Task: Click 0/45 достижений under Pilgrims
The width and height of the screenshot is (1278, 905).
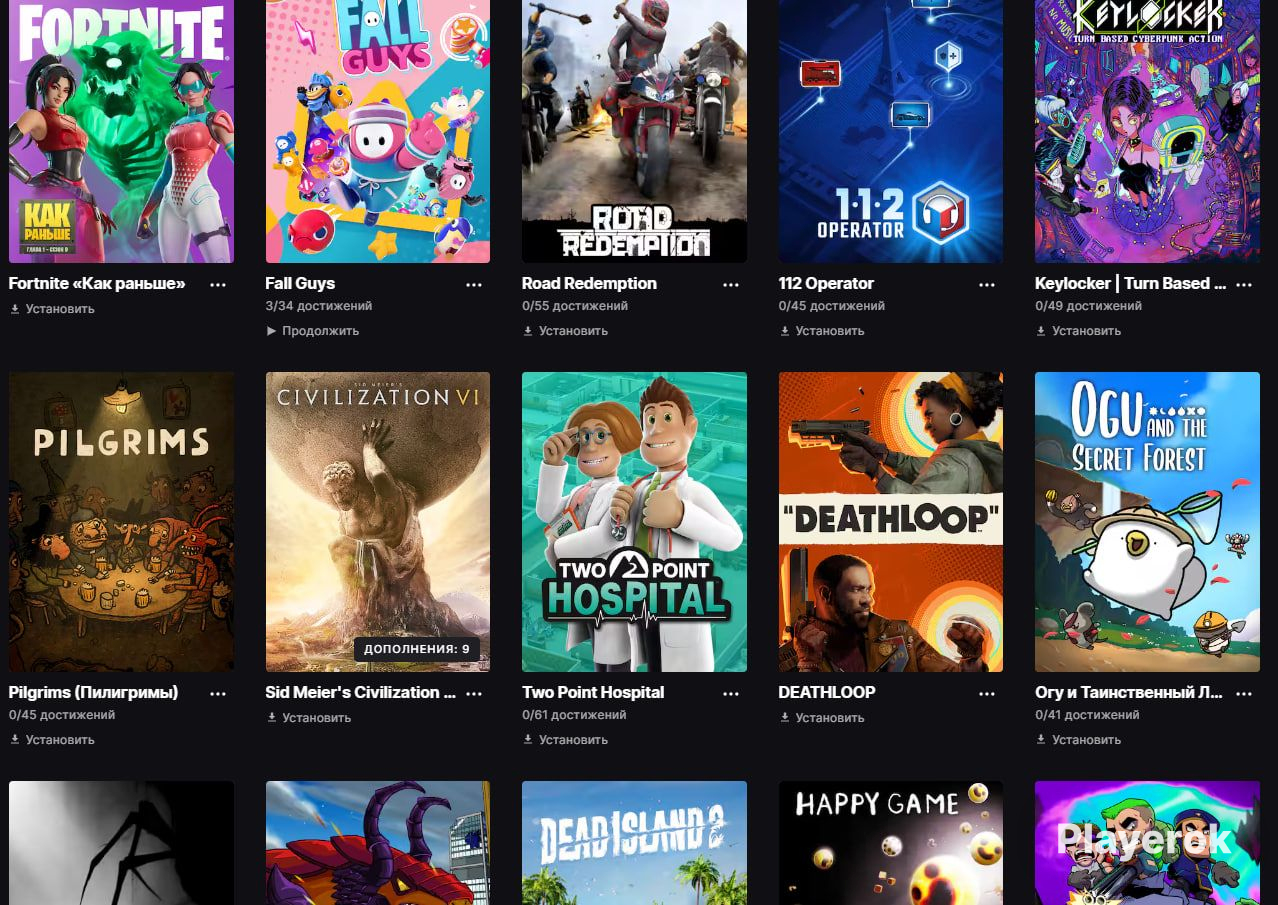Action: pyautogui.click(x=62, y=715)
